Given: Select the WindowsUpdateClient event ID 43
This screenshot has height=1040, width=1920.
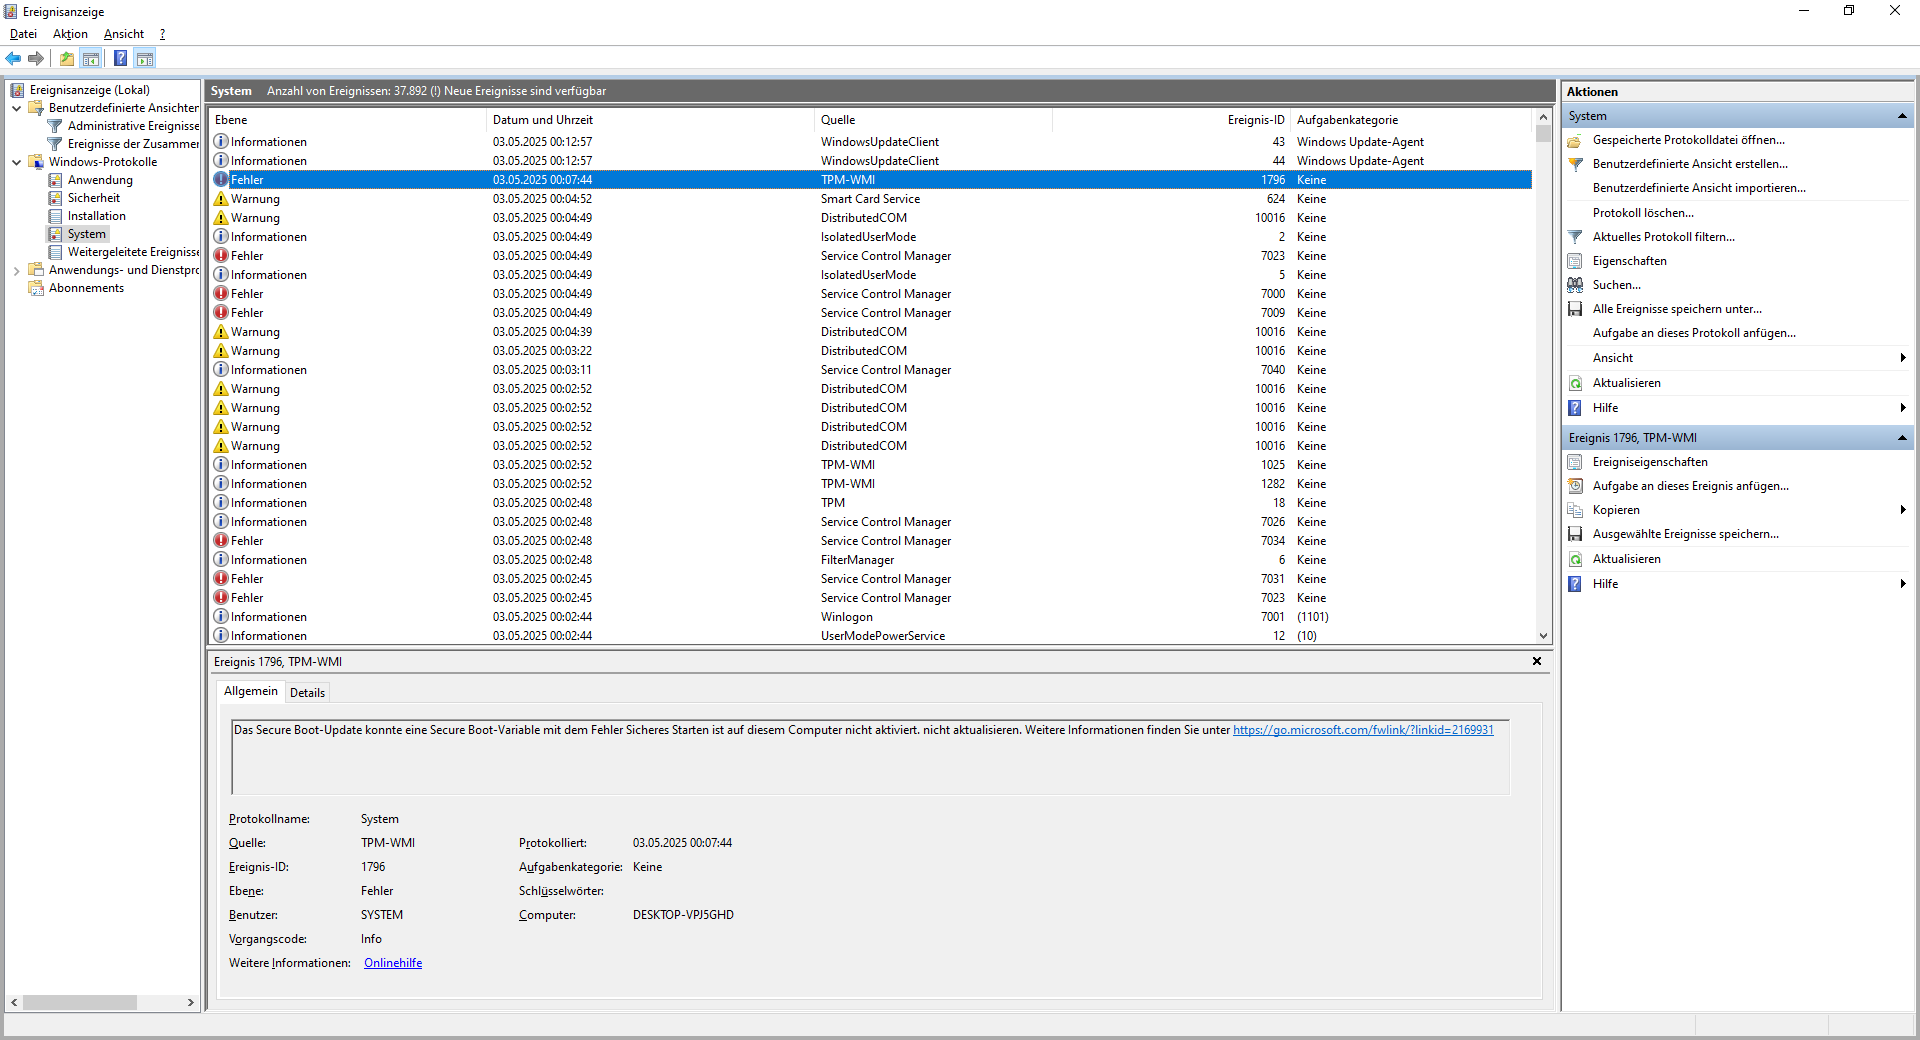Looking at the screenshot, I should (x=871, y=142).
